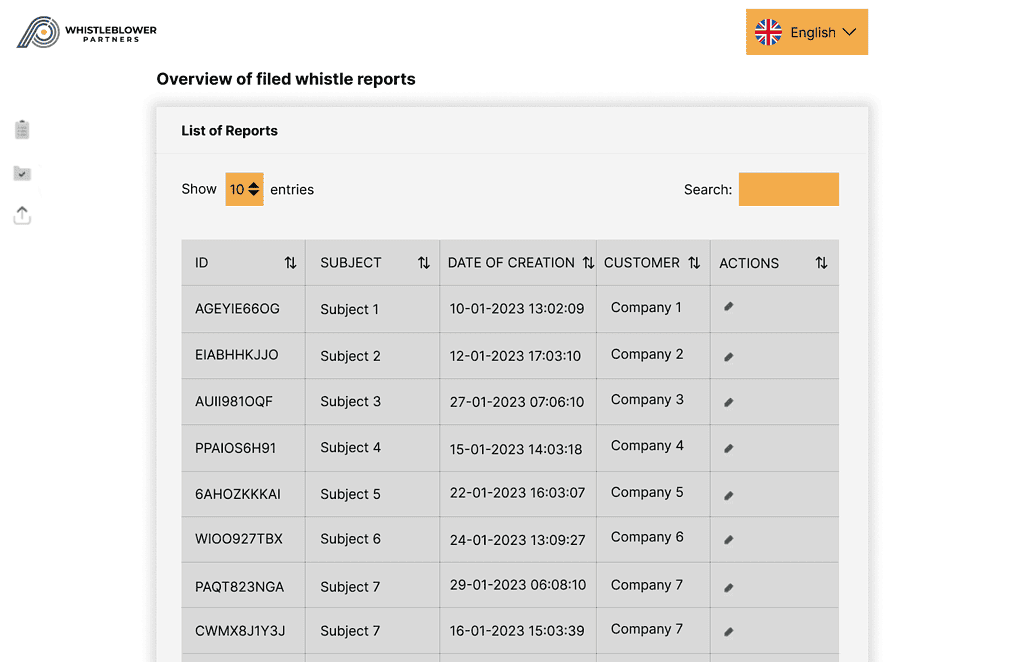
Task: Edit report 6AHOZKKKAI with pencil icon
Action: point(729,496)
